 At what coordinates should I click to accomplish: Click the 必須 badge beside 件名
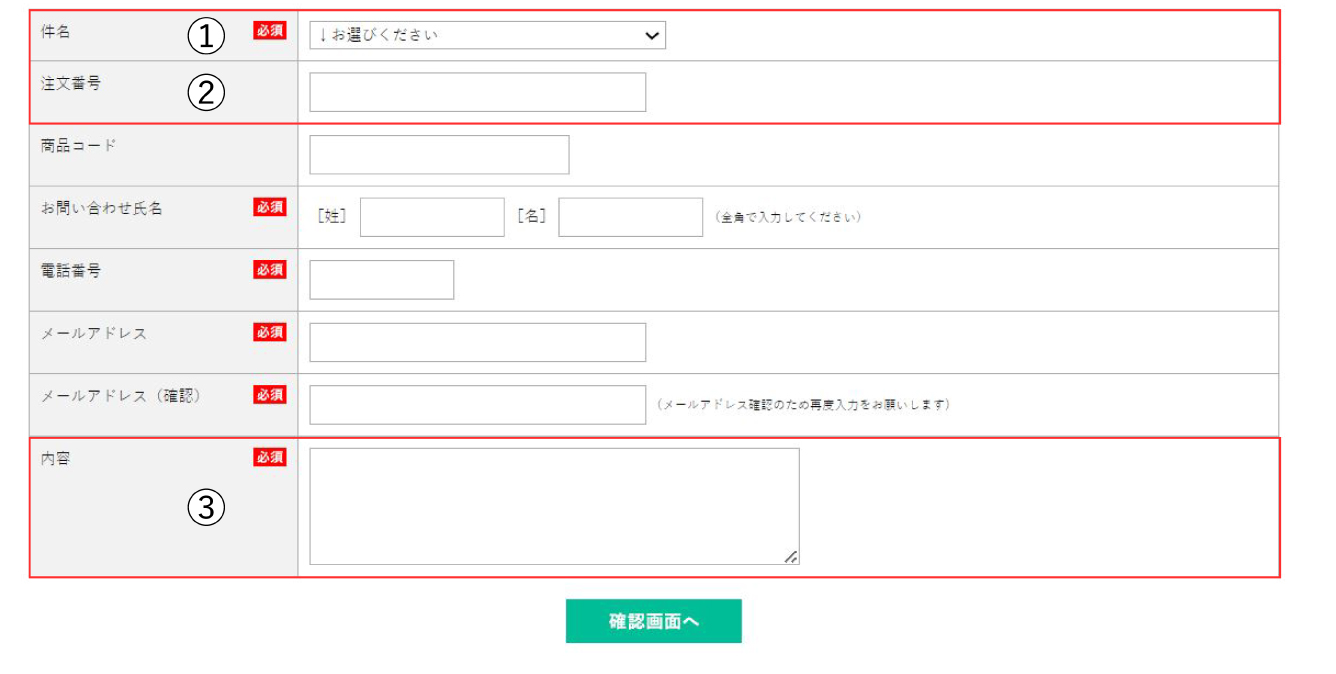(270, 31)
